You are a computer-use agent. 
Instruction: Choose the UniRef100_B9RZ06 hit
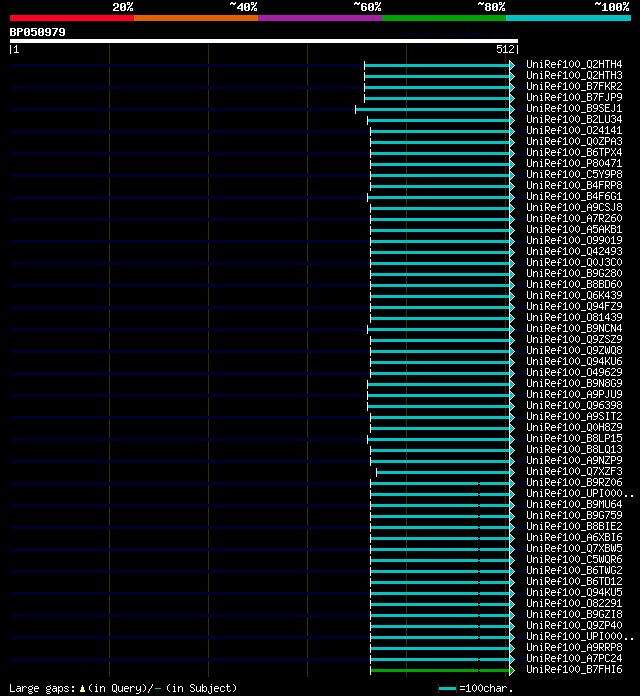(574, 482)
